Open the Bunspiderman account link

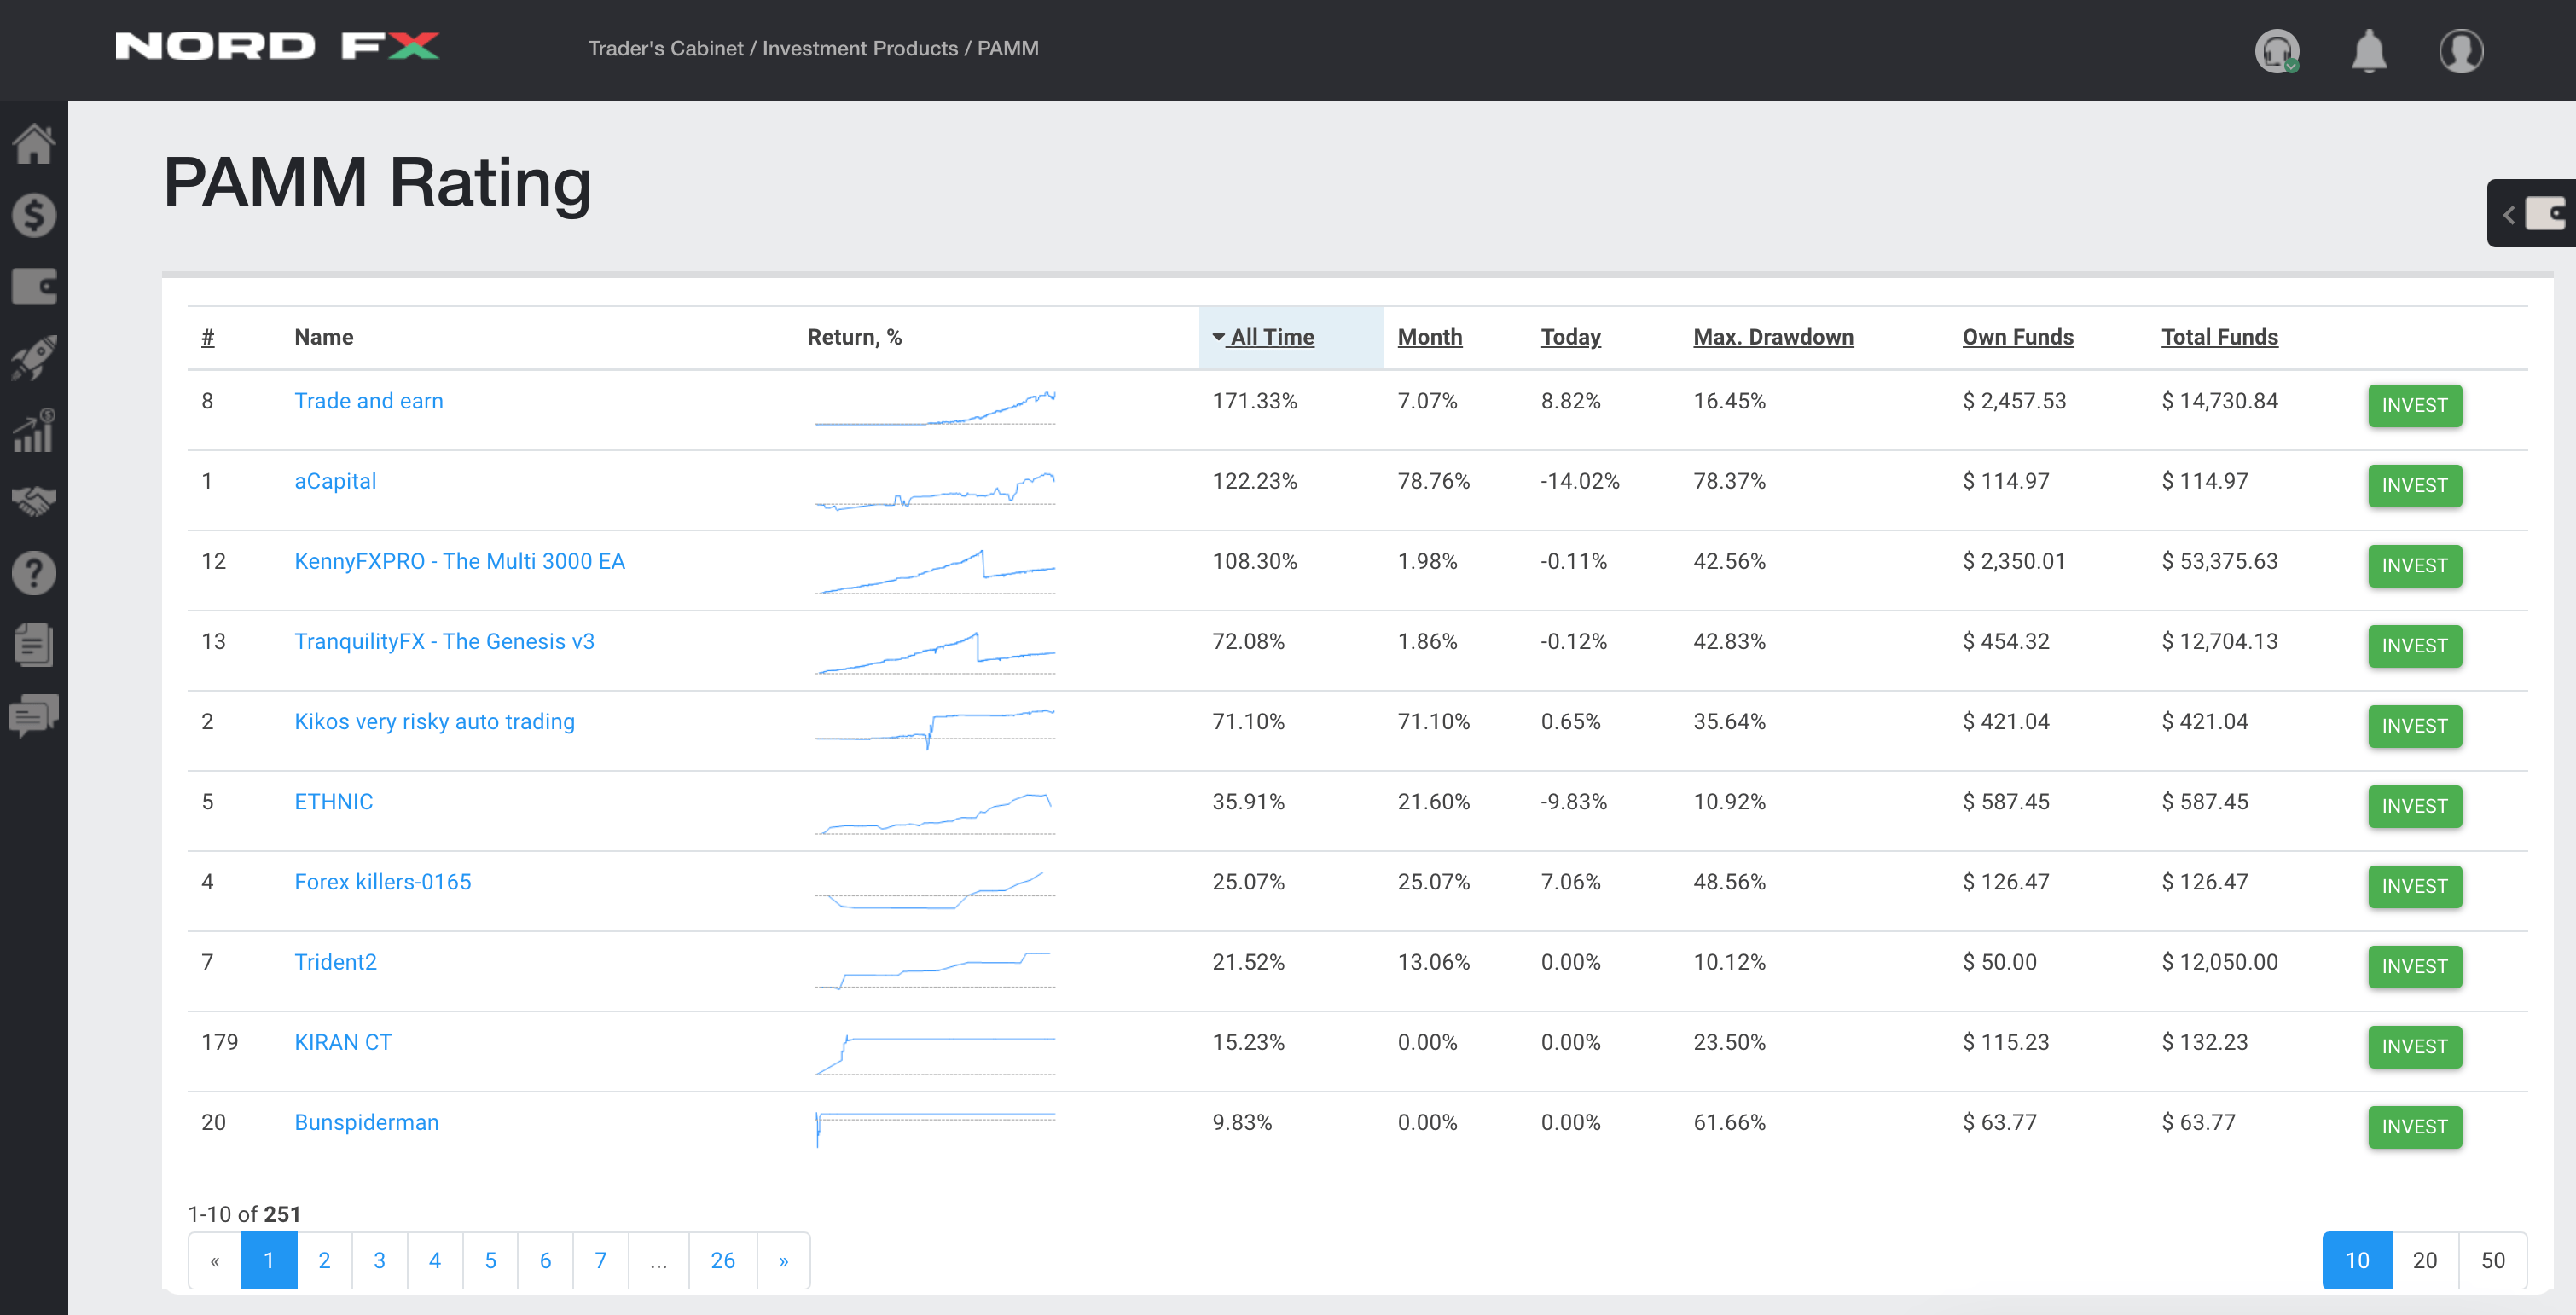[x=366, y=1122]
